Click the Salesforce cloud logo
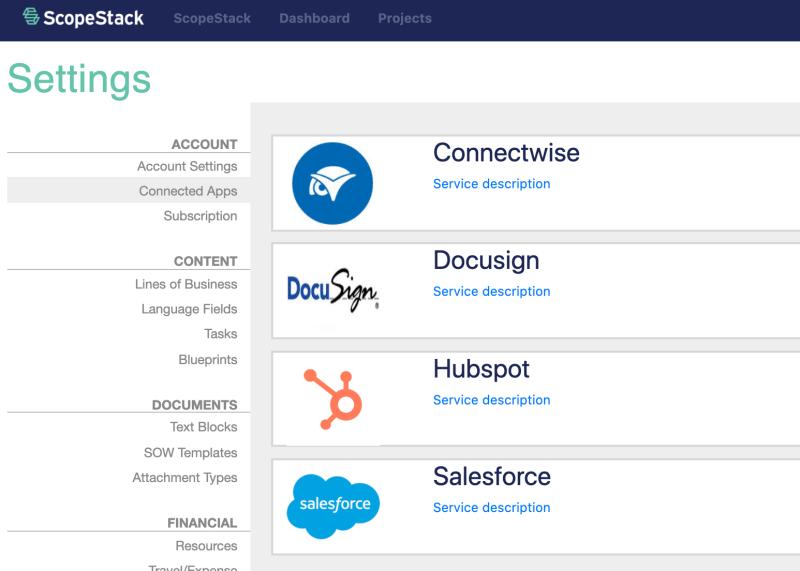 (333, 506)
